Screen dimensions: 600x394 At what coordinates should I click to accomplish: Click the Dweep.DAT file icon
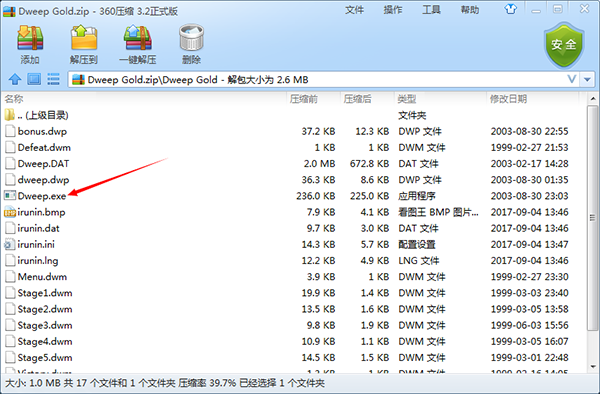coord(10,163)
